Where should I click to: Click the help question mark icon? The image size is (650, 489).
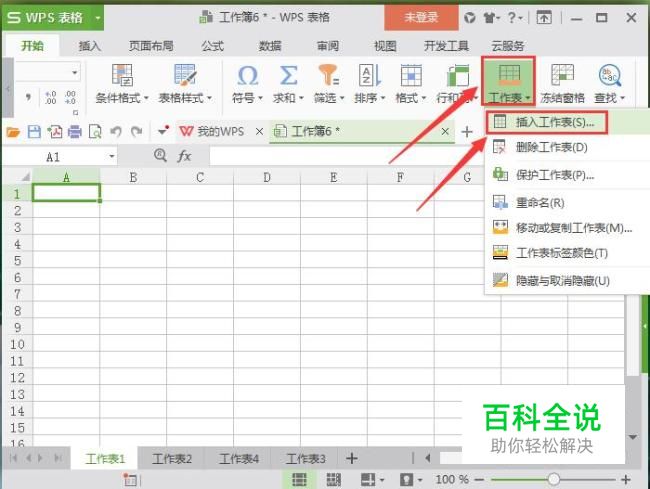pyautogui.click(x=512, y=18)
